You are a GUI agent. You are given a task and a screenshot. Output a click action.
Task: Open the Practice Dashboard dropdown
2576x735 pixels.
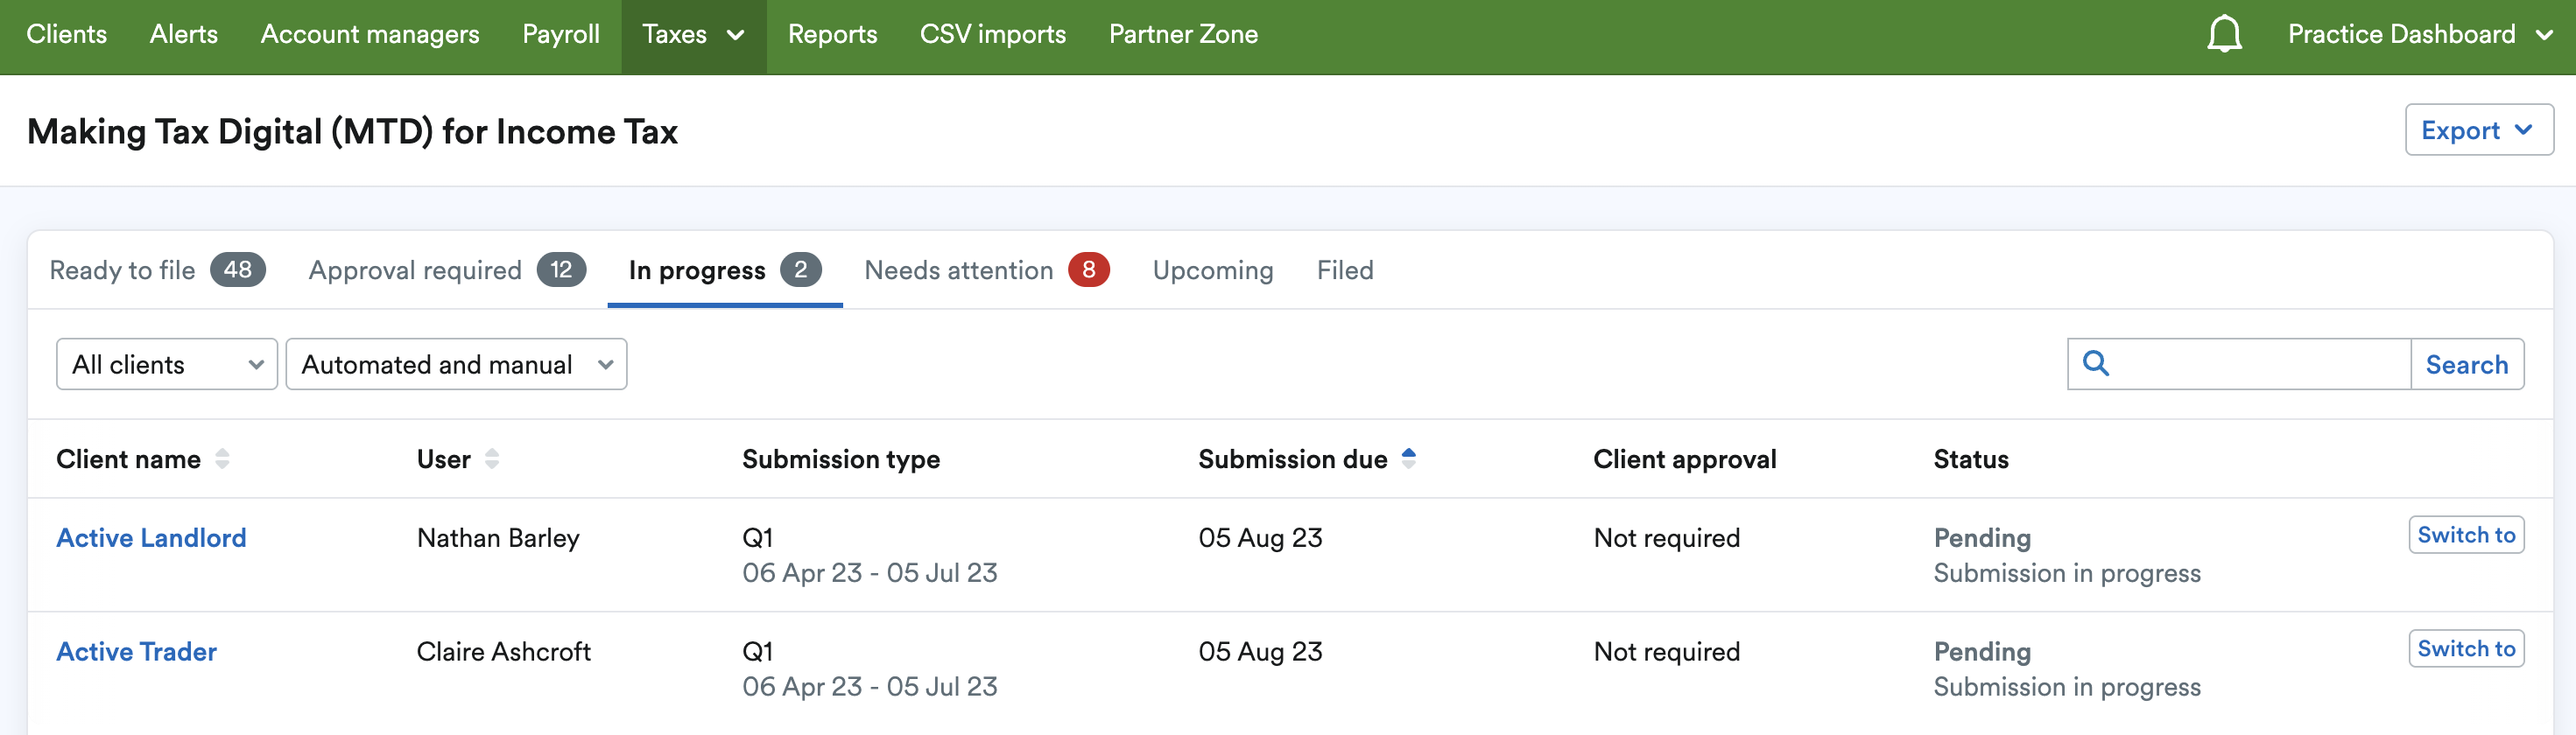pyautogui.click(x=2420, y=35)
